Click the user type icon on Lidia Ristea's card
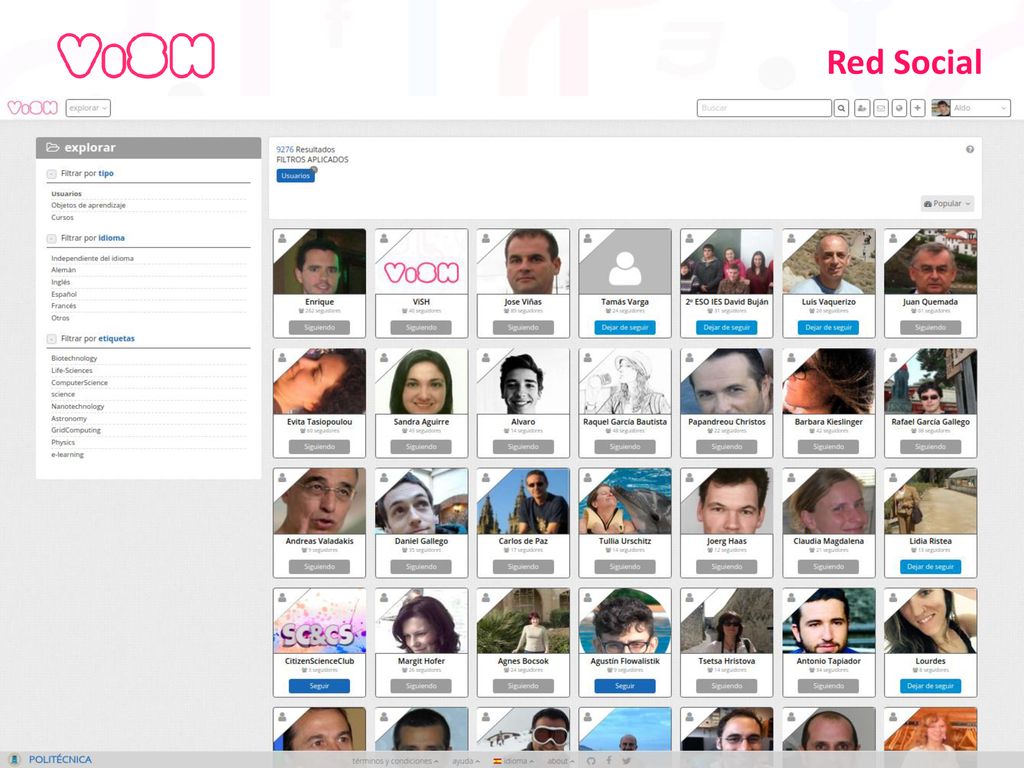 coord(893,477)
